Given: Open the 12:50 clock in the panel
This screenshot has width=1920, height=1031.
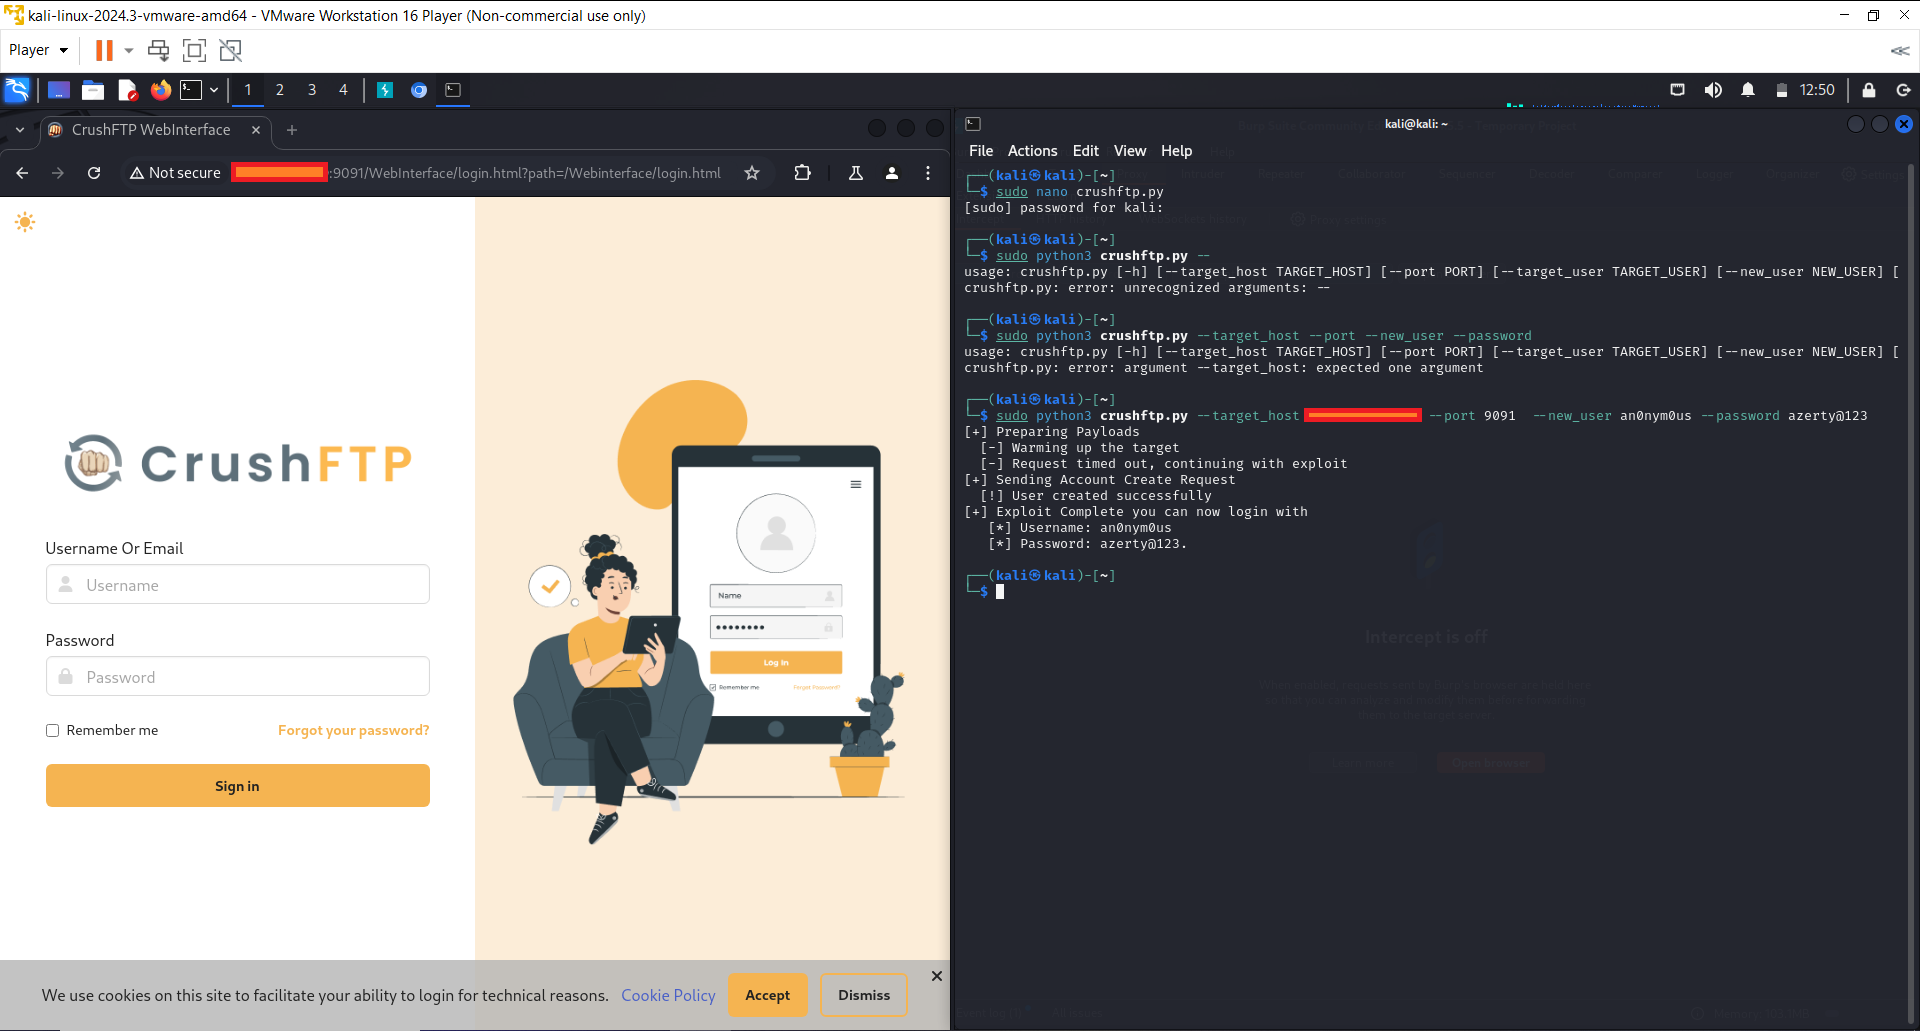Looking at the screenshot, I should [x=1817, y=90].
